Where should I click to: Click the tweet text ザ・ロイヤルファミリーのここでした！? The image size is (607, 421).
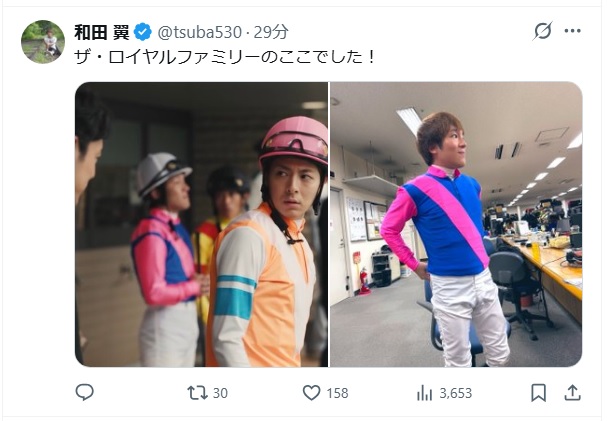point(225,57)
